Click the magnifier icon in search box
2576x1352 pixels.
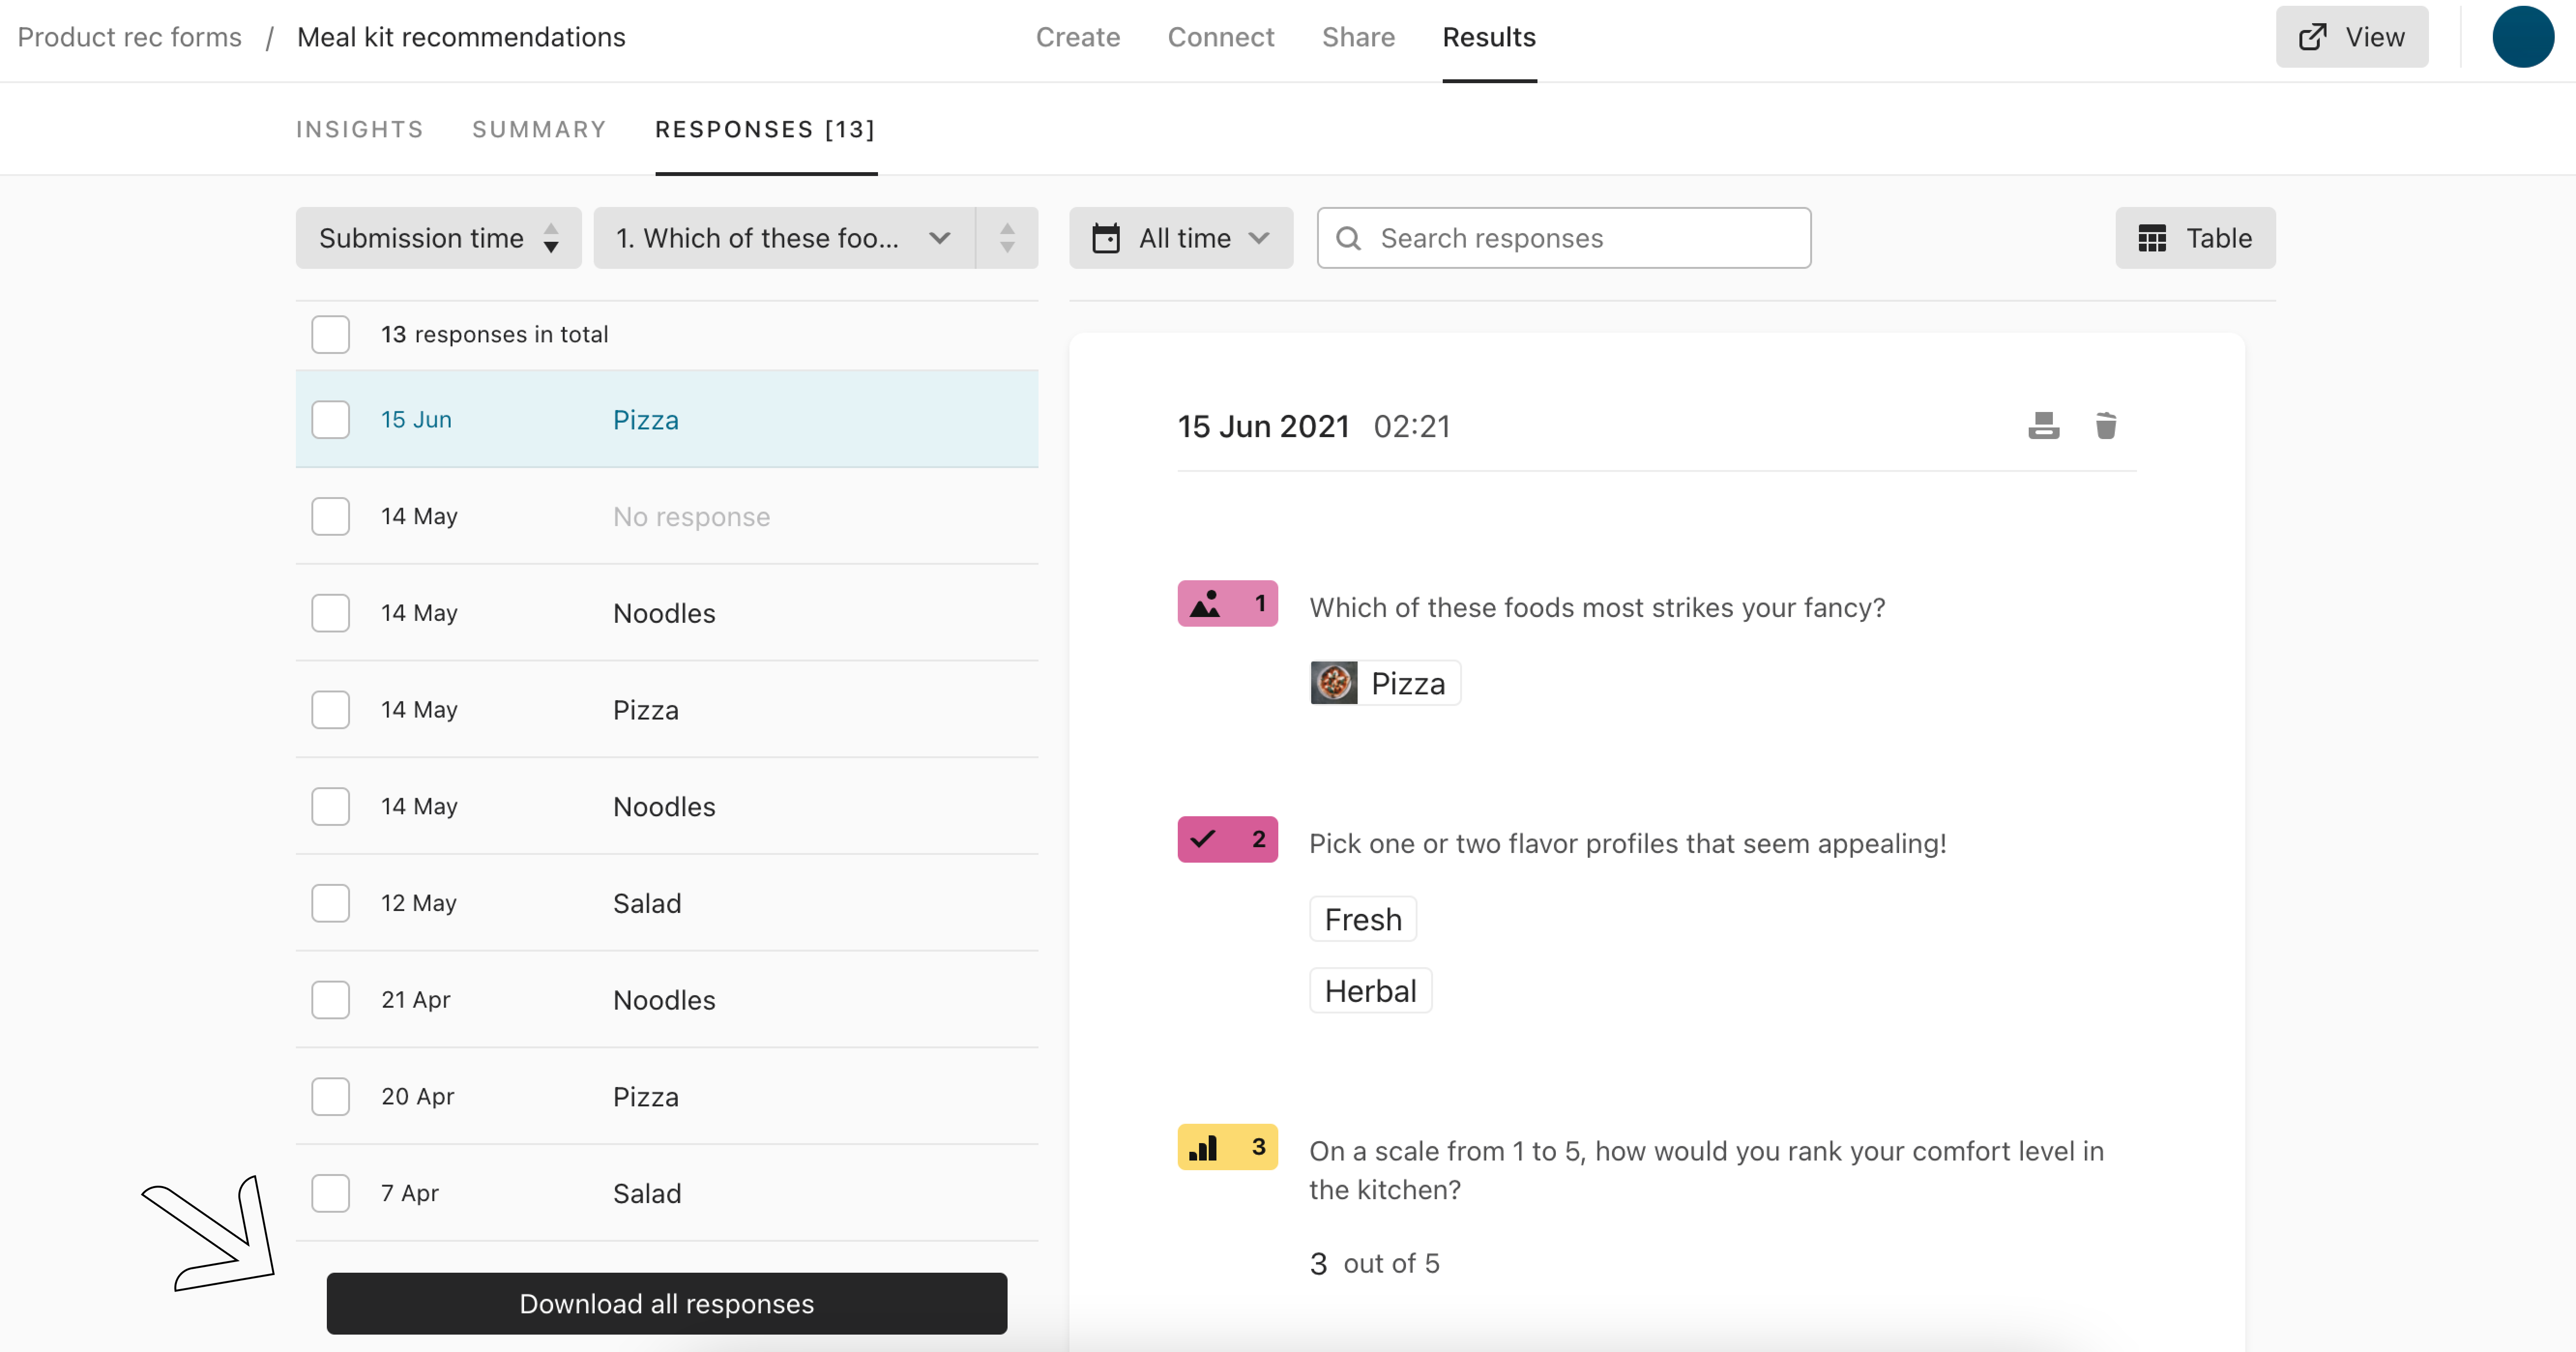click(x=1348, y=238)
